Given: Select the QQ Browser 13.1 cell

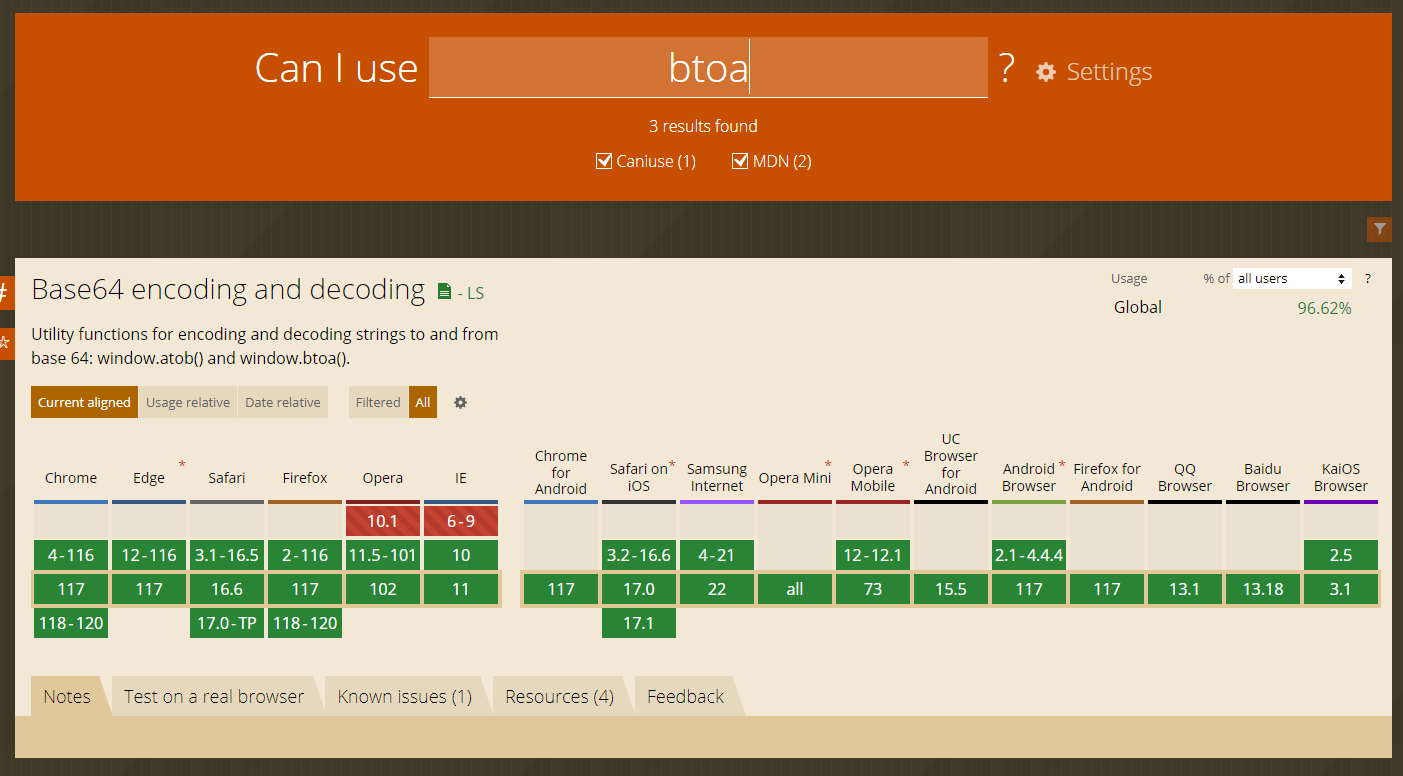Looking at the screenshot, I should tap(1185, 589).
